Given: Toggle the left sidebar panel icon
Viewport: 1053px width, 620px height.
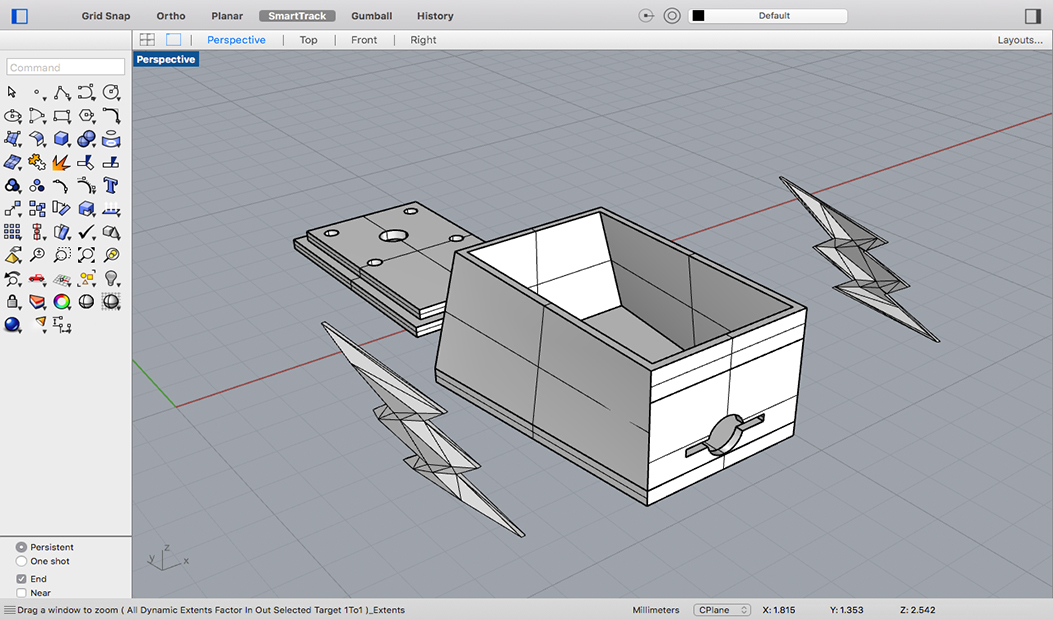Looking at the screenshot, I should (x=20, y=15).
